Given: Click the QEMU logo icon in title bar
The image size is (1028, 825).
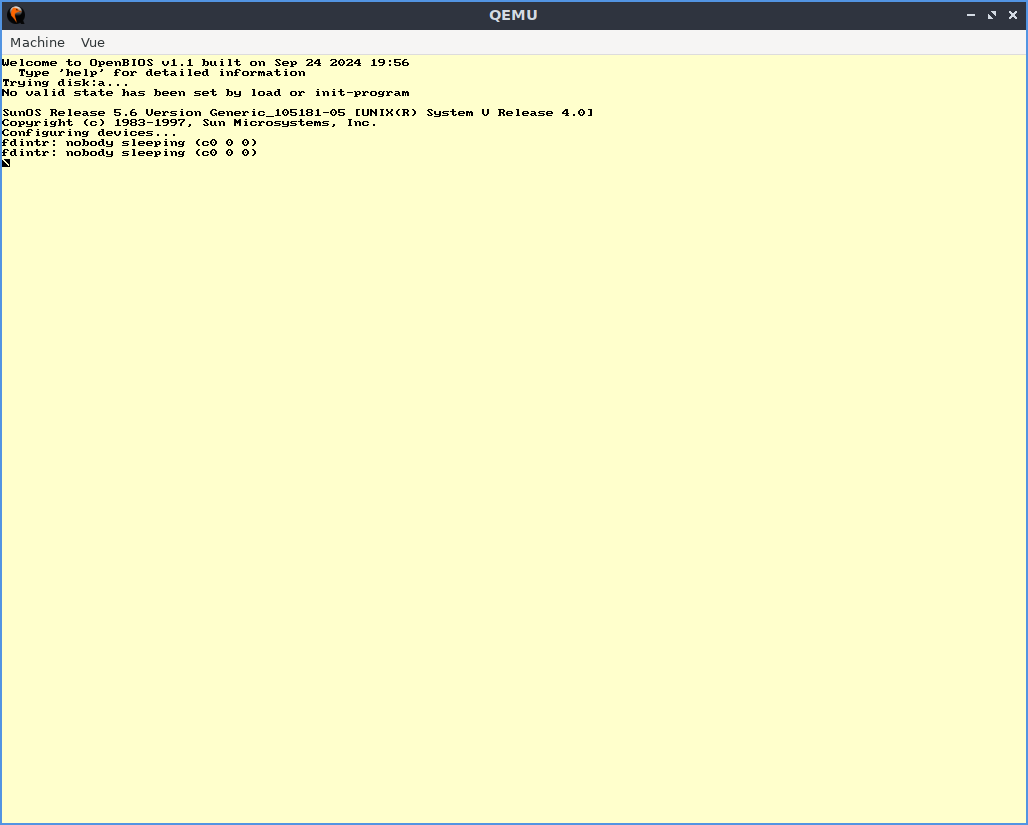Looking at the screenshot, I should 16,14.
